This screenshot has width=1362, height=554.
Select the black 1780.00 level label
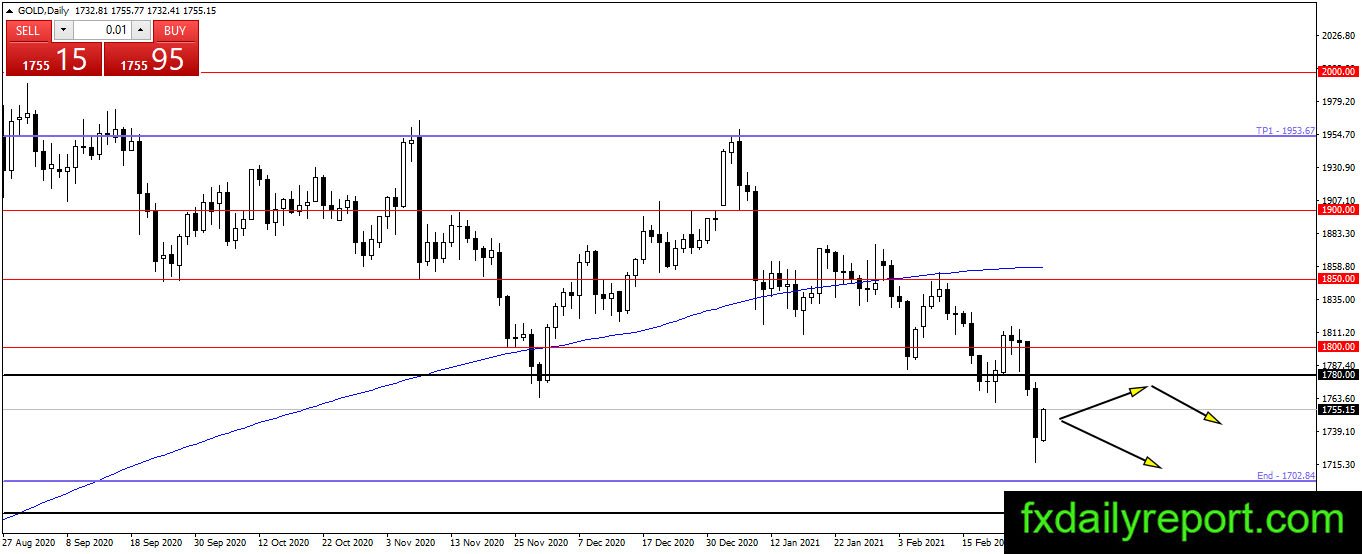[x=1337, y=375]
